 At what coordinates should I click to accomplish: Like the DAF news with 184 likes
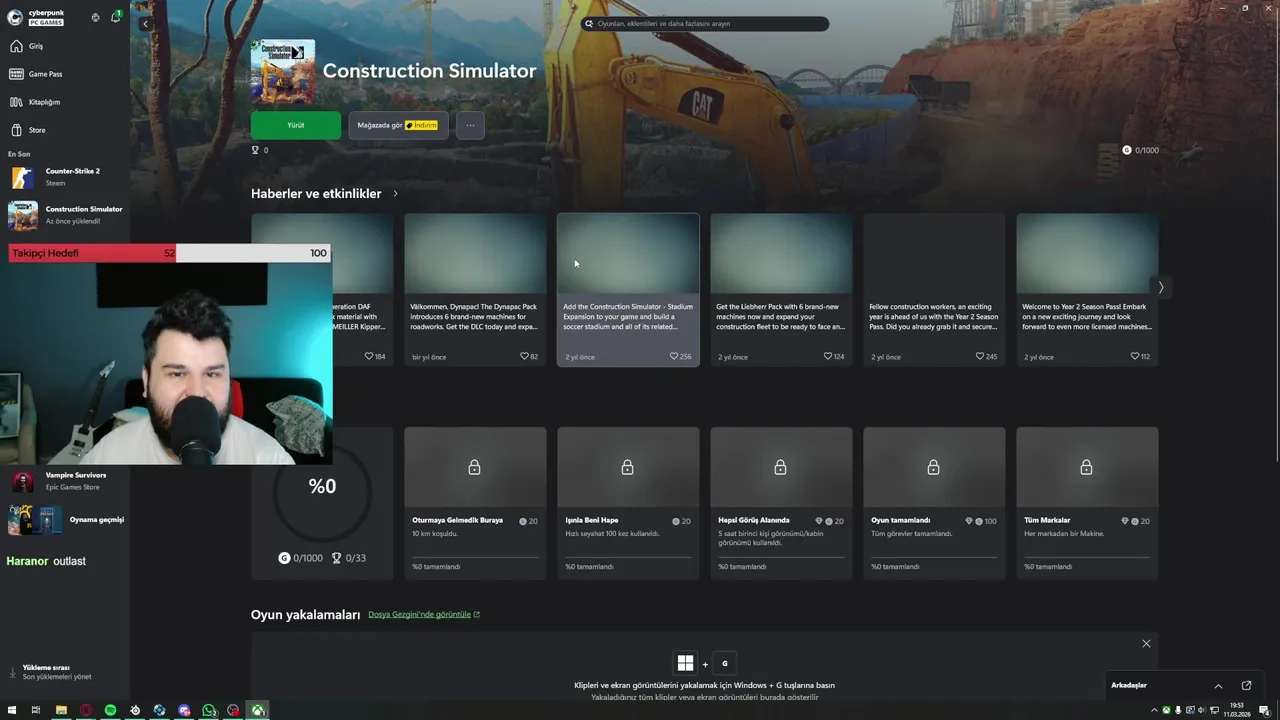369,356
